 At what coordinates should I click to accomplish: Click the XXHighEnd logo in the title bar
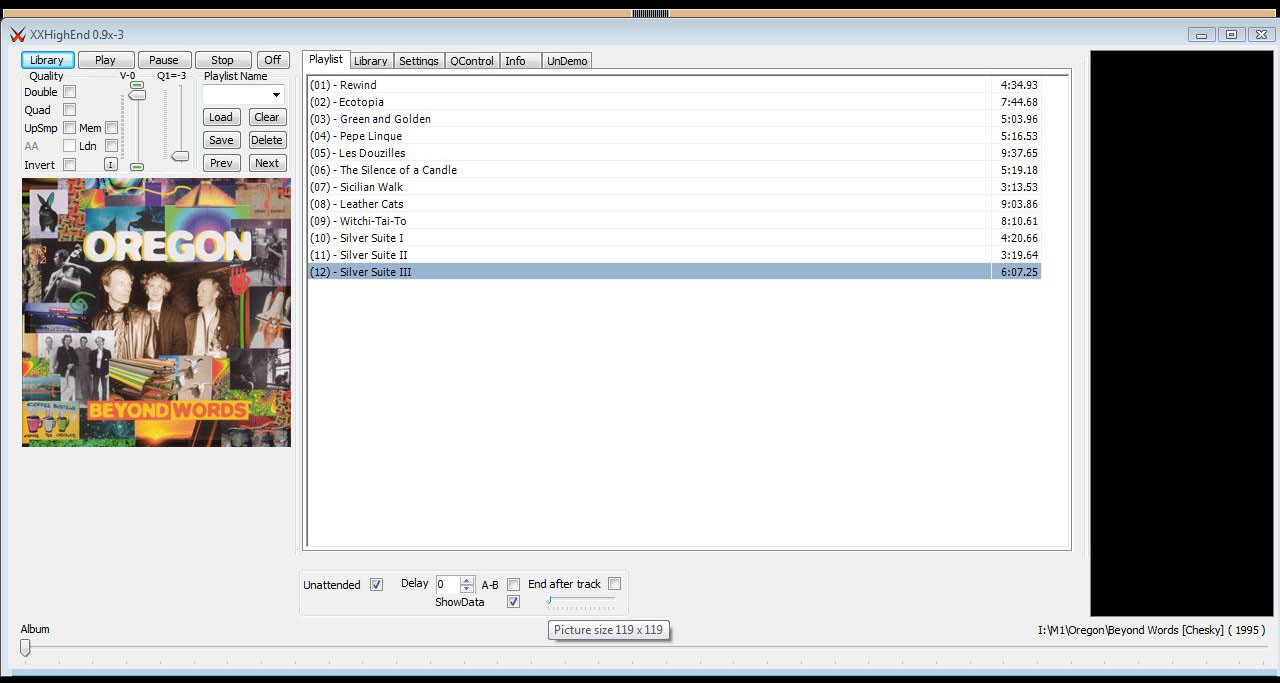[x=17, y=34]
